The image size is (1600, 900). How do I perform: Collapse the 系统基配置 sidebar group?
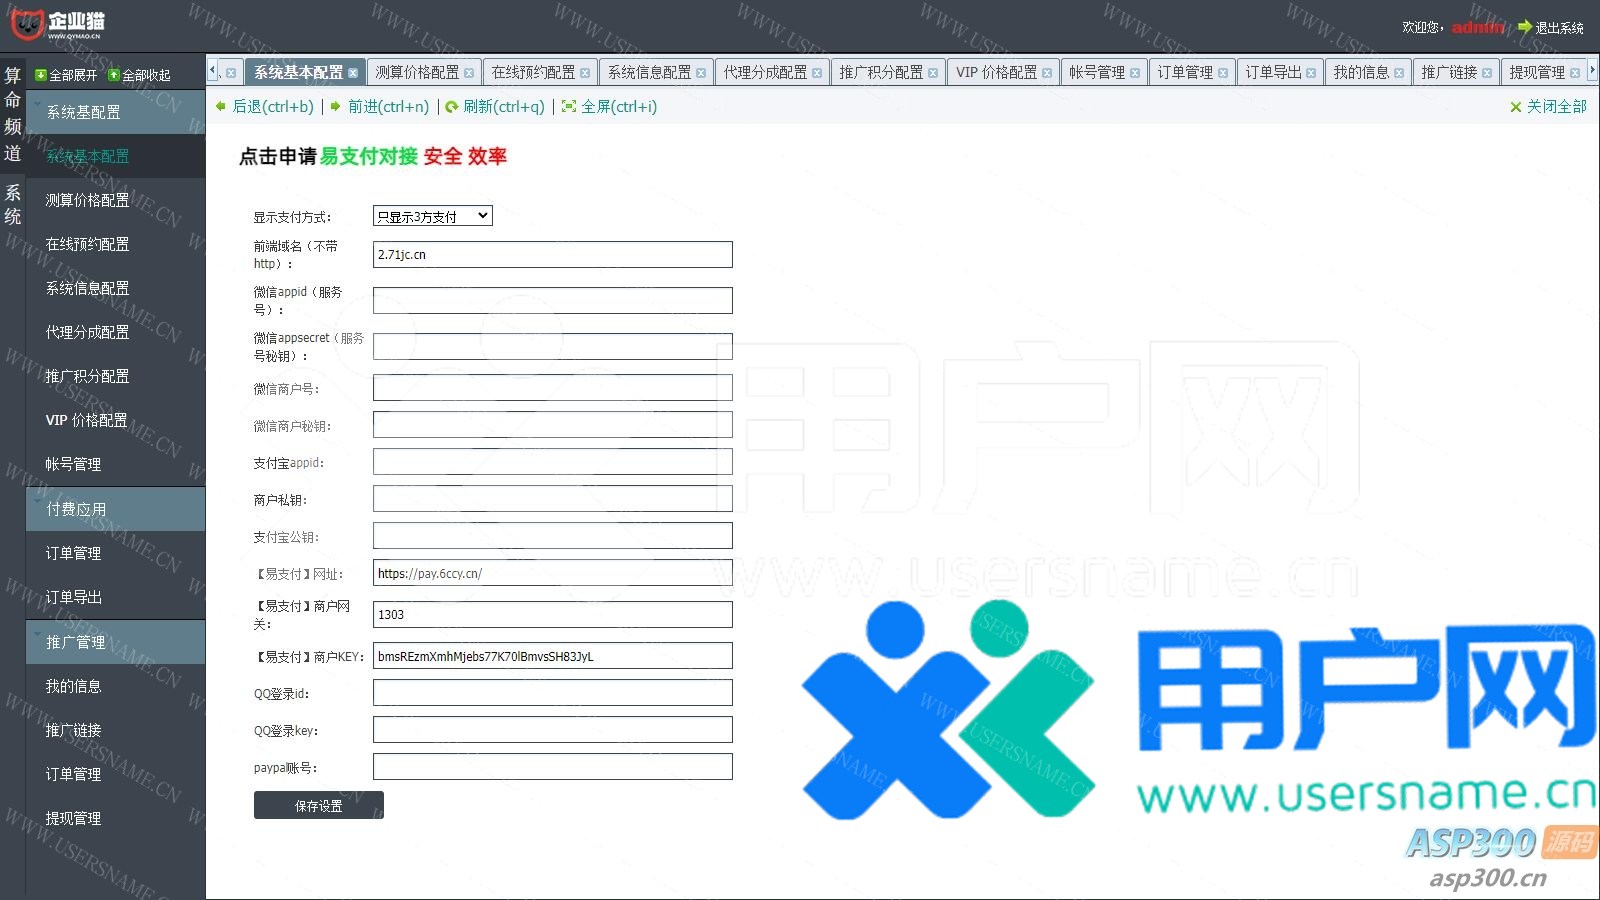click(x=116, y=112)
